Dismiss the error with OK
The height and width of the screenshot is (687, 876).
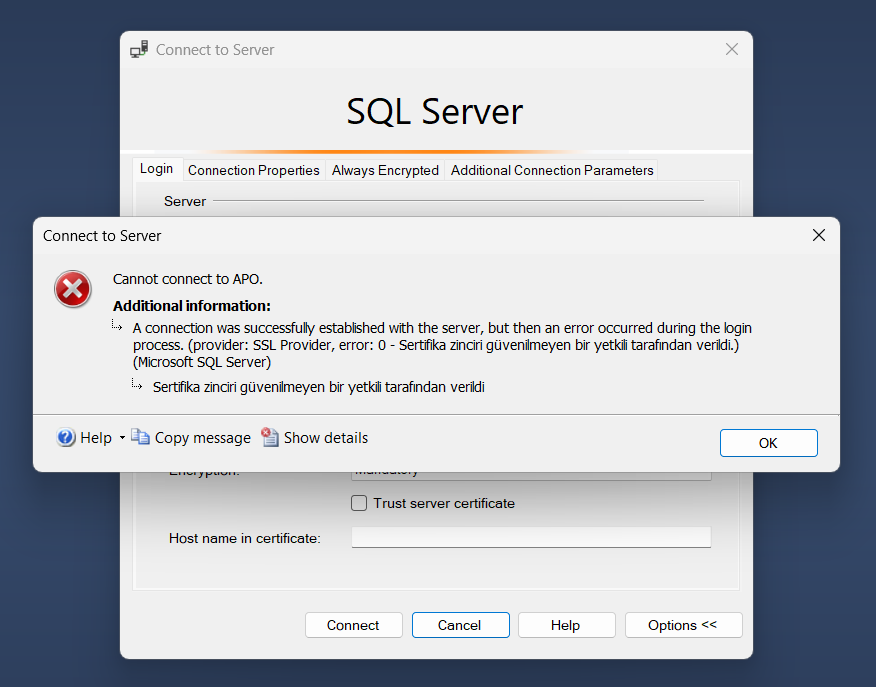pyautogui.click(x=768, y=442)
